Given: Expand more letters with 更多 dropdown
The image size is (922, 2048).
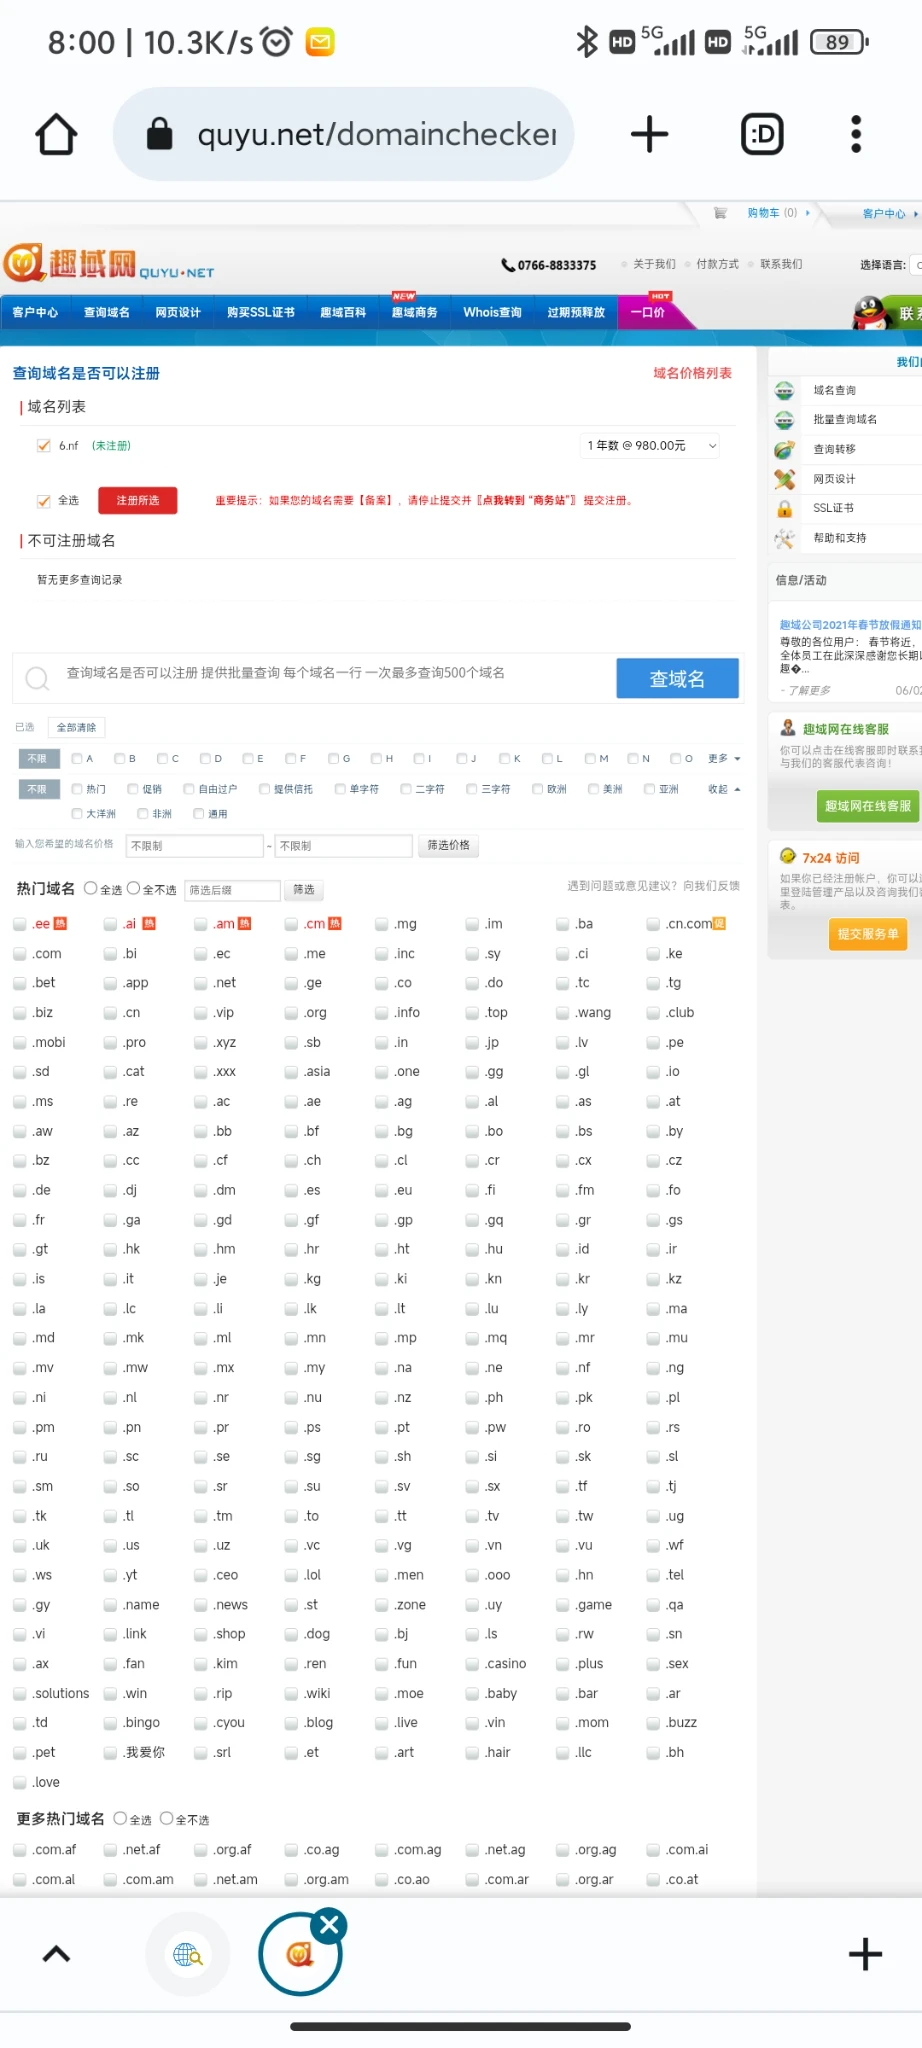Looking at the screenshot, I should click(x=724, y=759).
